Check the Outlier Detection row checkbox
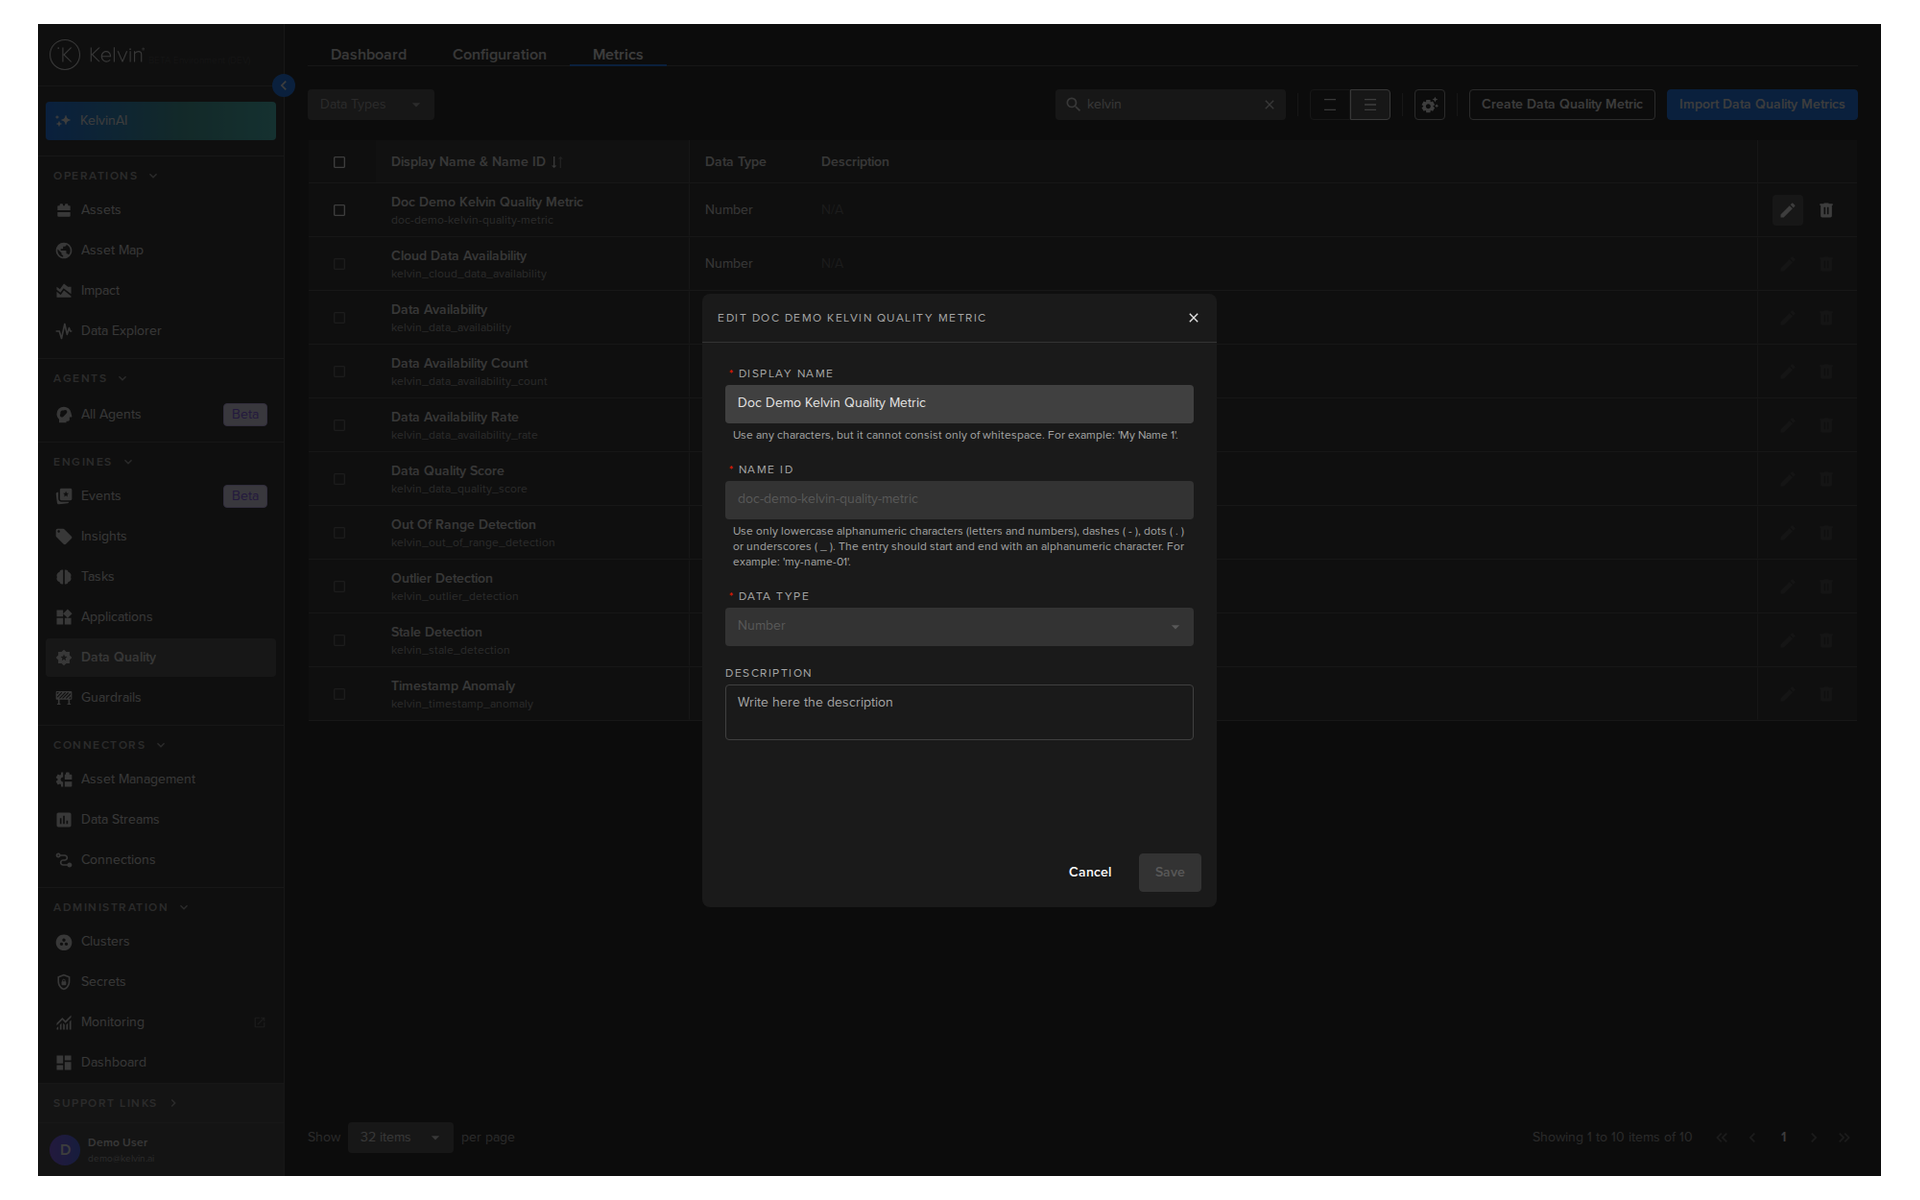This screenshot has height=1200, width=1920. click(339, 587)
